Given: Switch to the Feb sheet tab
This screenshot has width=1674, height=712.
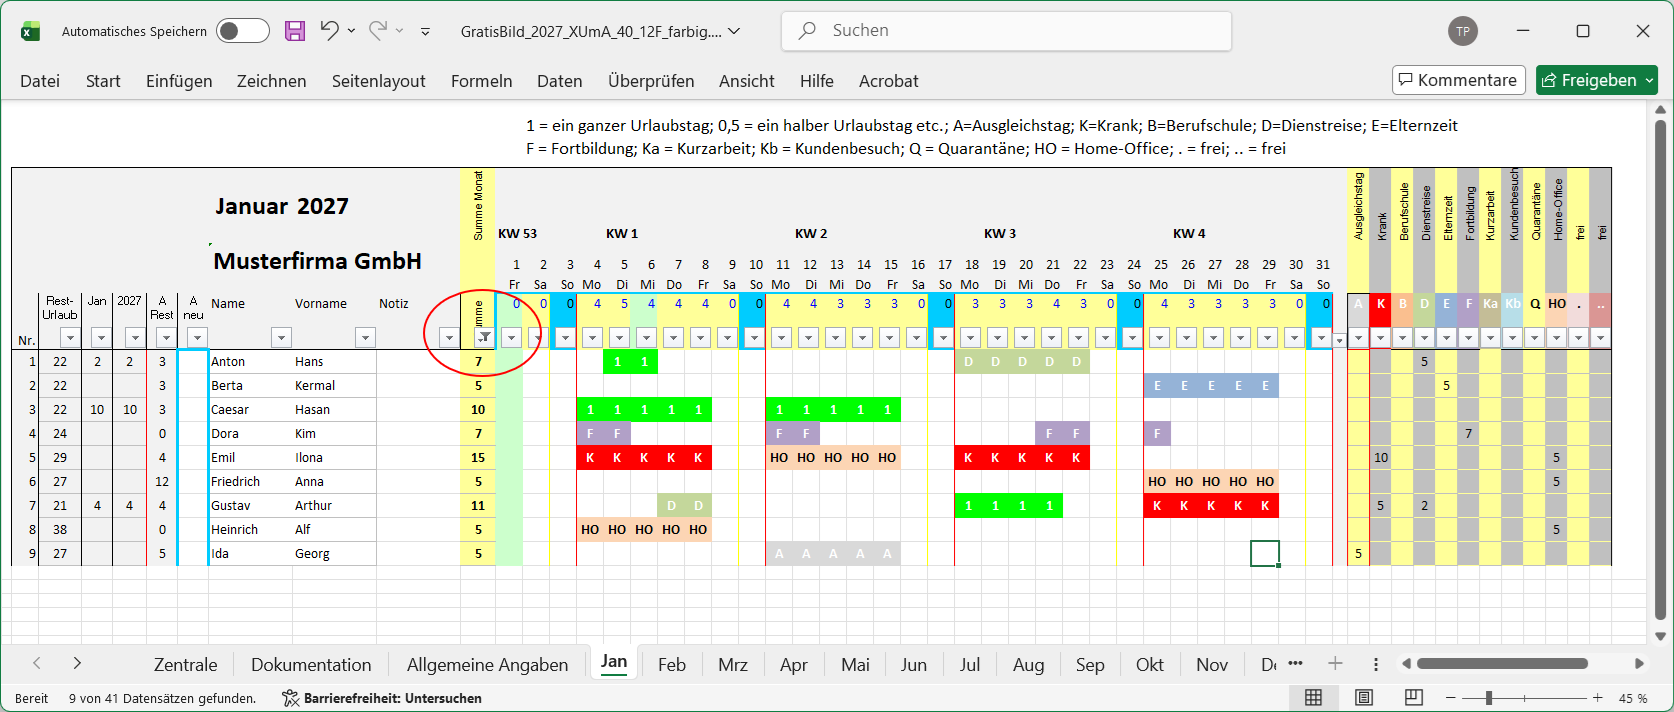Looking at the screenshot, I should point(672,665).
